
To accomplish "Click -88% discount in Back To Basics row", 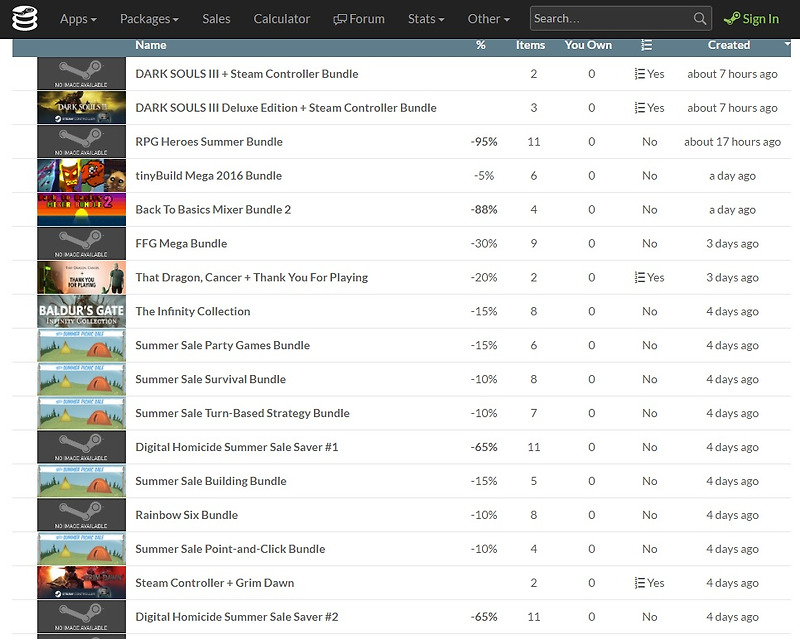I will coord(484,210).
